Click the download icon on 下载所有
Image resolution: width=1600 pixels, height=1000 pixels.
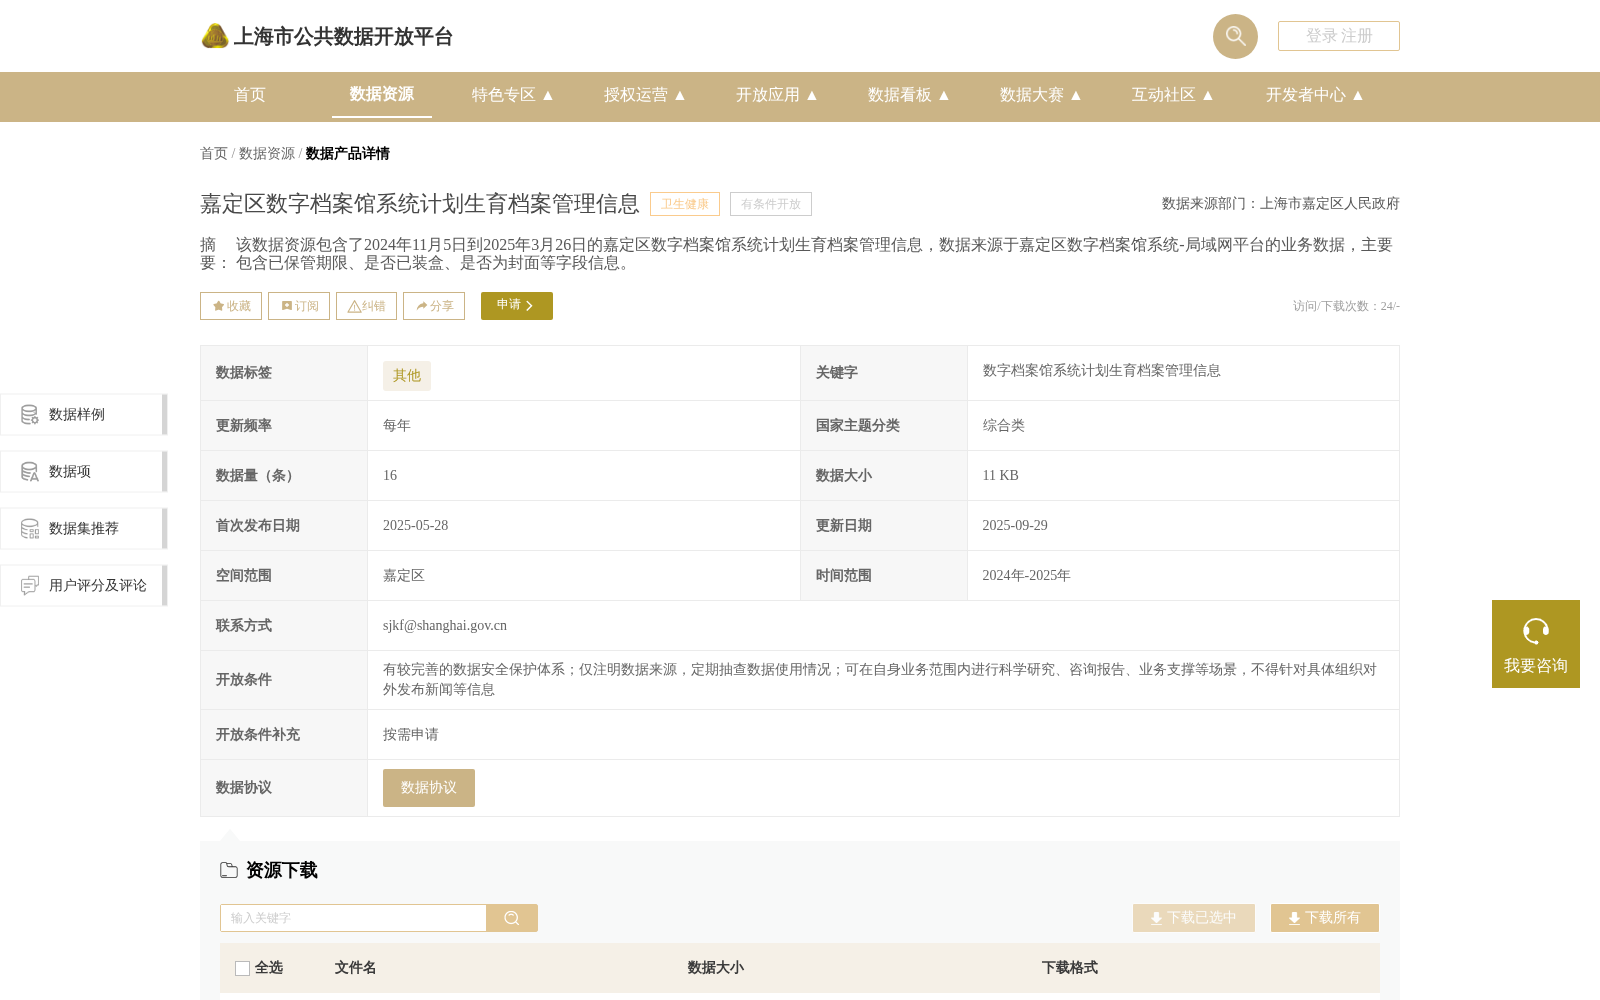pyautogui.click(x=1294, y=918)
